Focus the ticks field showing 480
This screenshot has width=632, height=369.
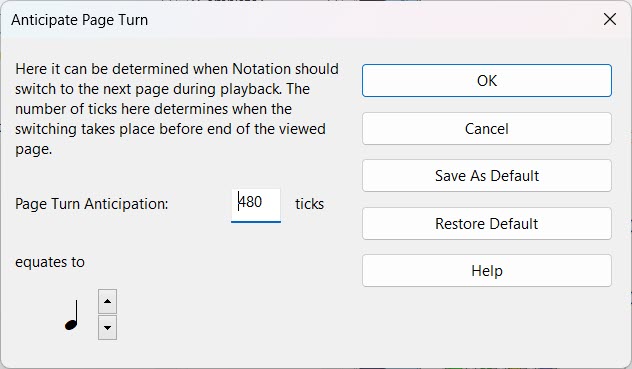coord(256,205)
